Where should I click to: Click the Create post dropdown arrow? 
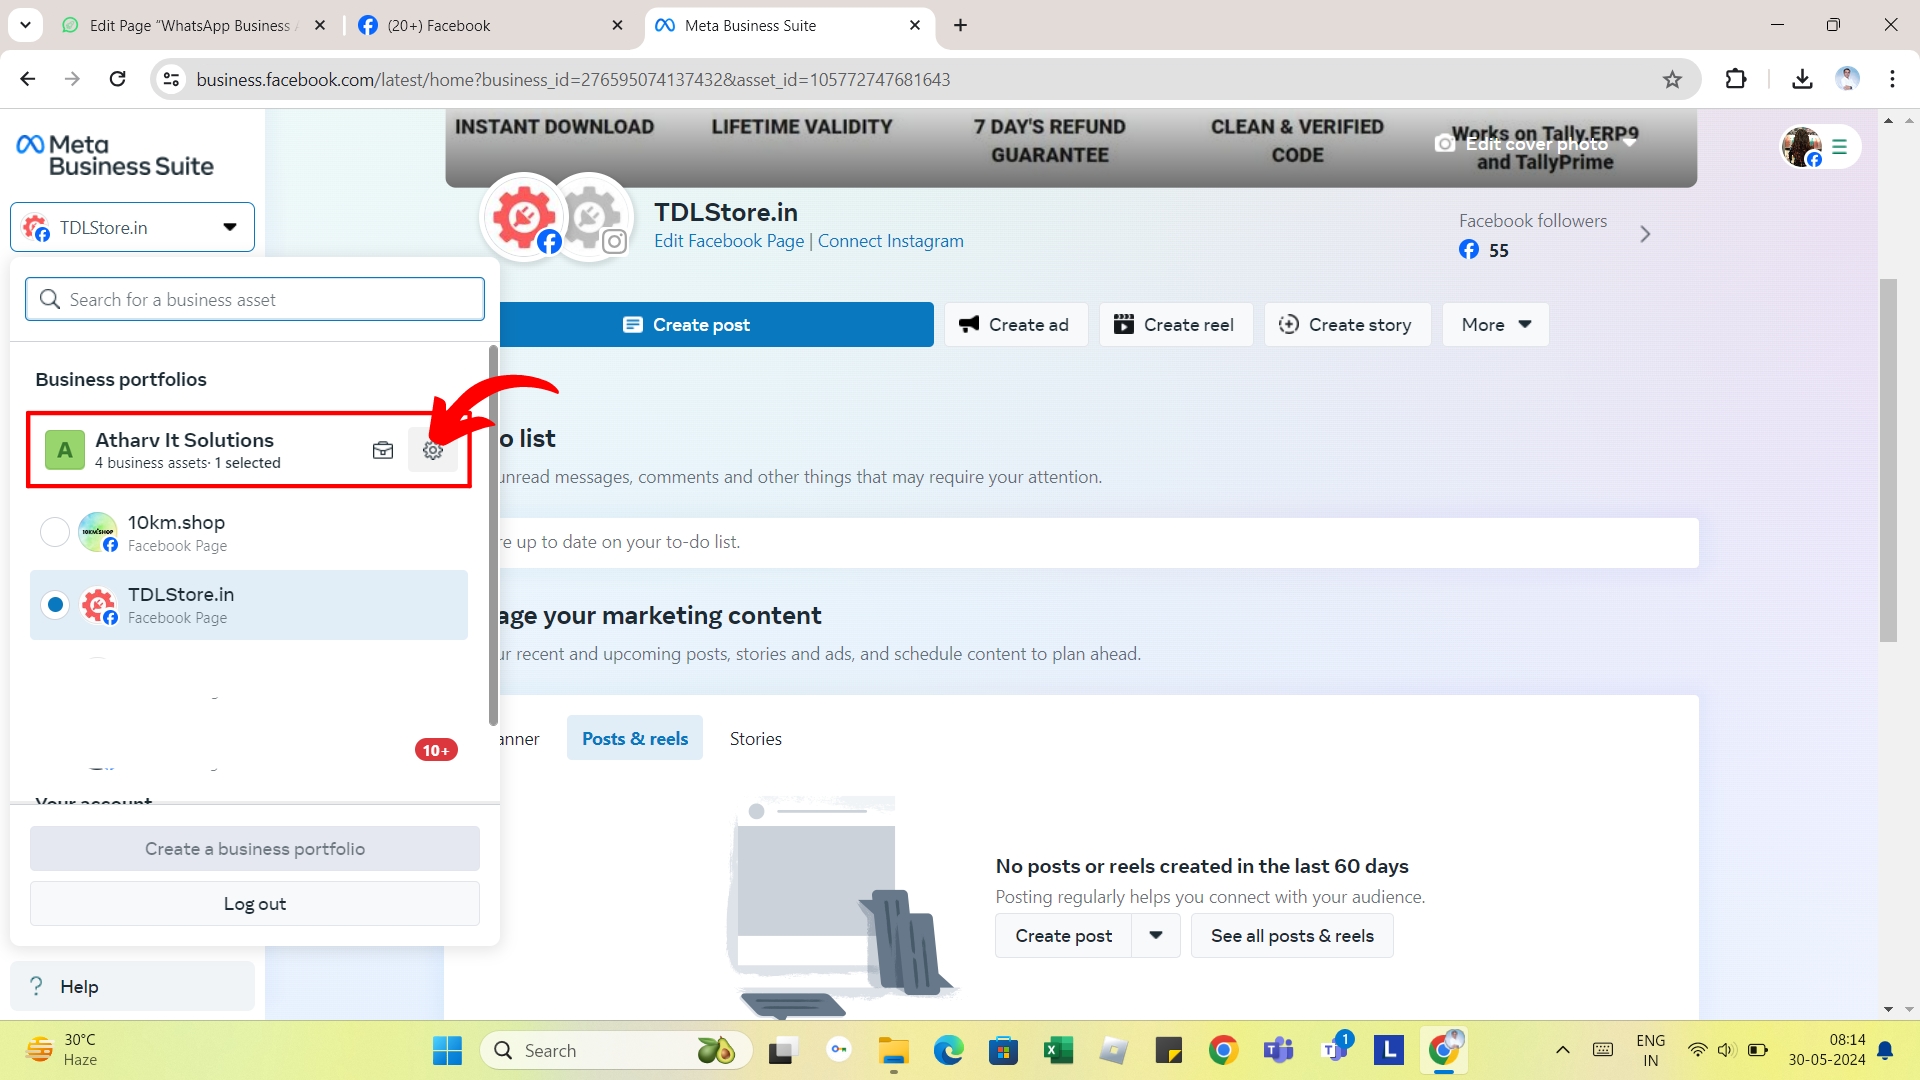1156,936
